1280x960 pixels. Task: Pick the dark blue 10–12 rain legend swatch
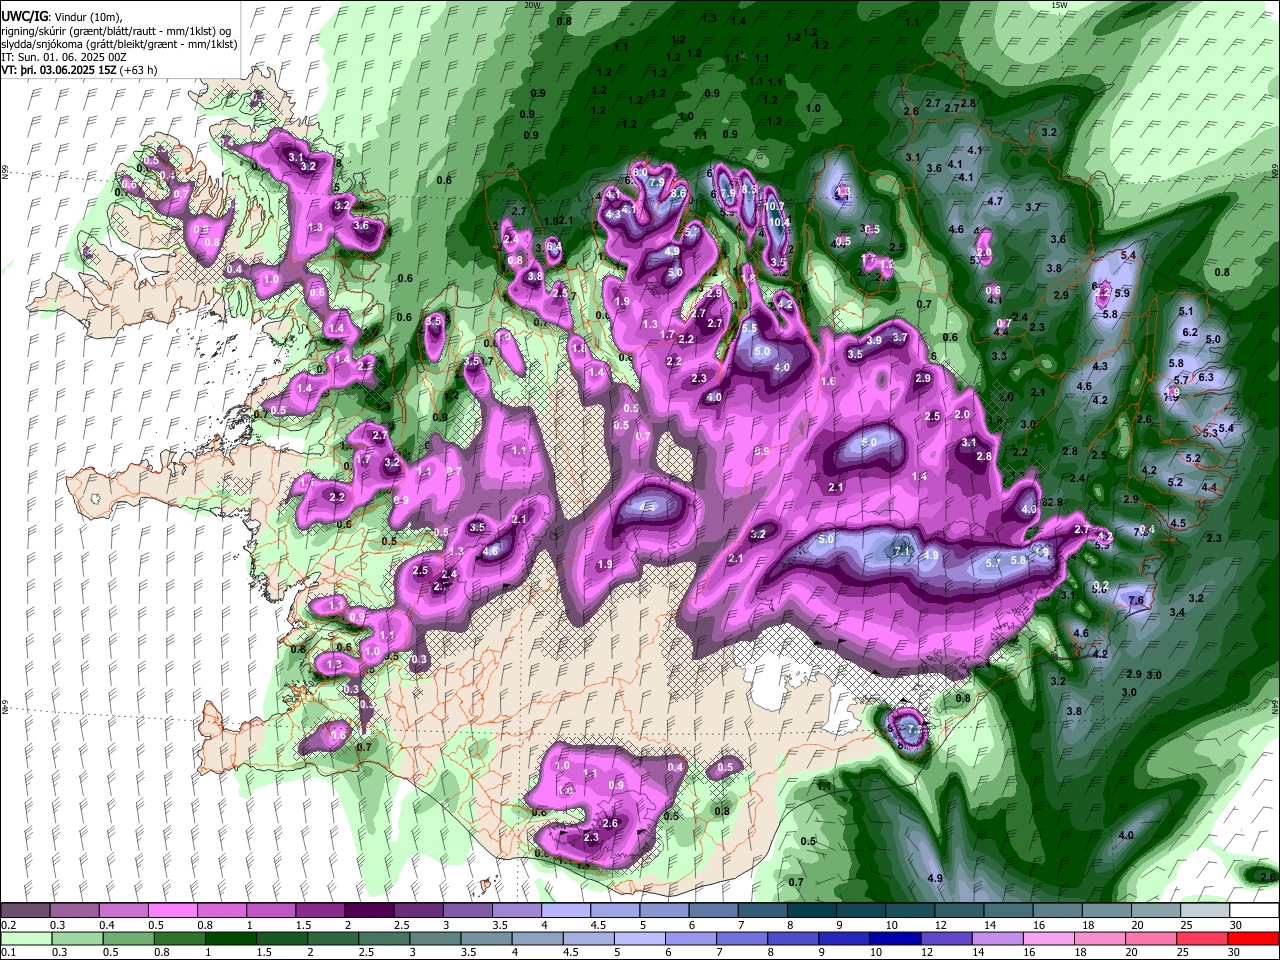point(896,938)
